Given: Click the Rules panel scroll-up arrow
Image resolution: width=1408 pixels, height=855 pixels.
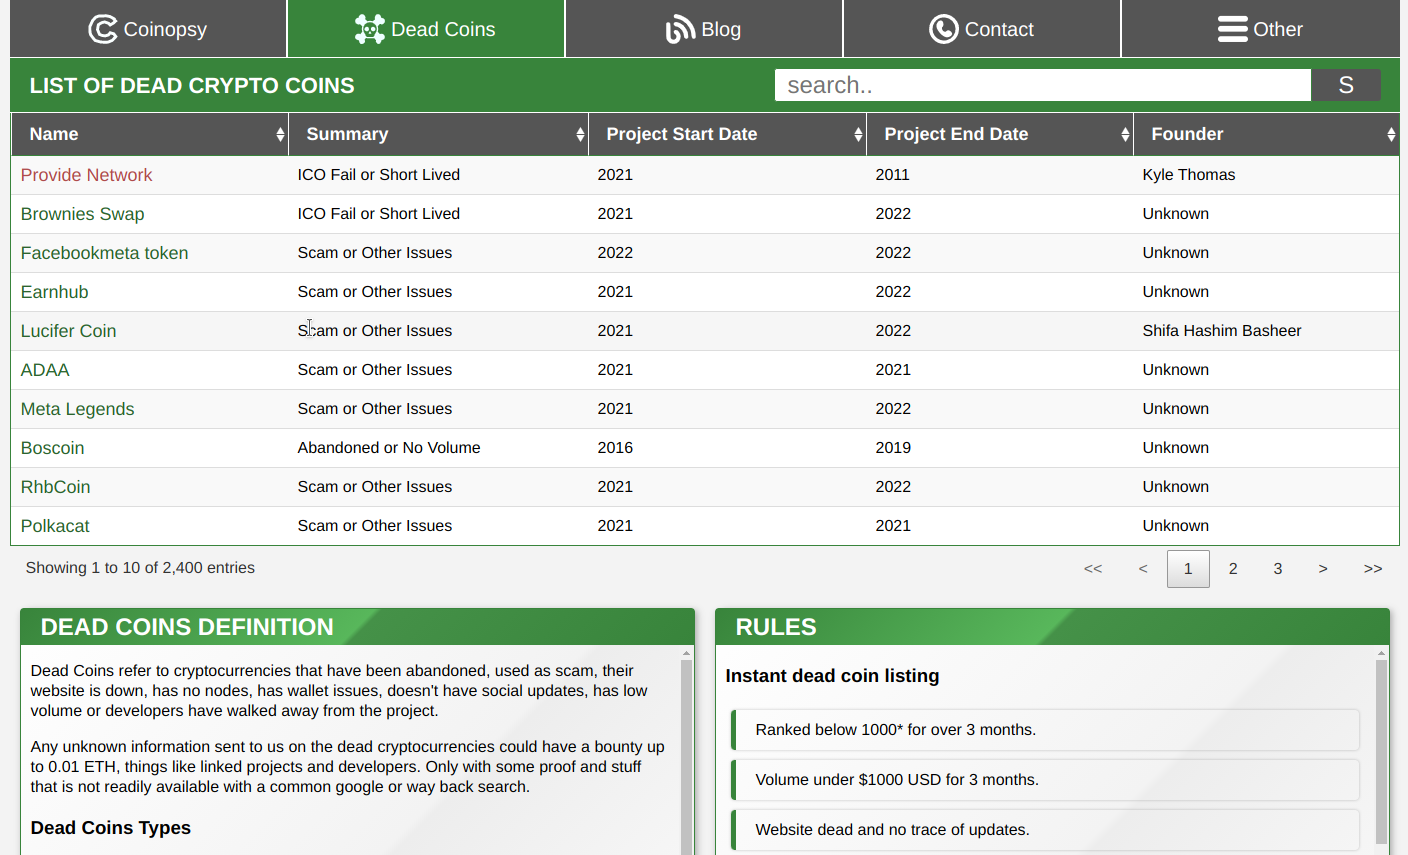Looking at the screenshot, I should click(1381, 653).
